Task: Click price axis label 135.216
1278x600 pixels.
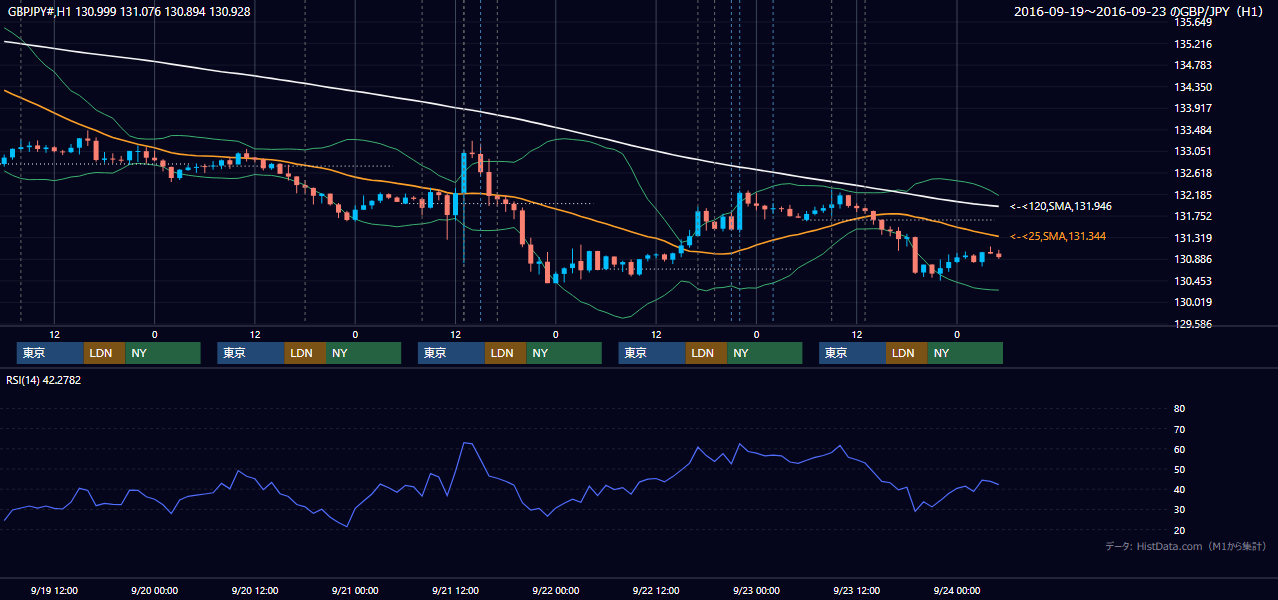Action: (1192, 44)
